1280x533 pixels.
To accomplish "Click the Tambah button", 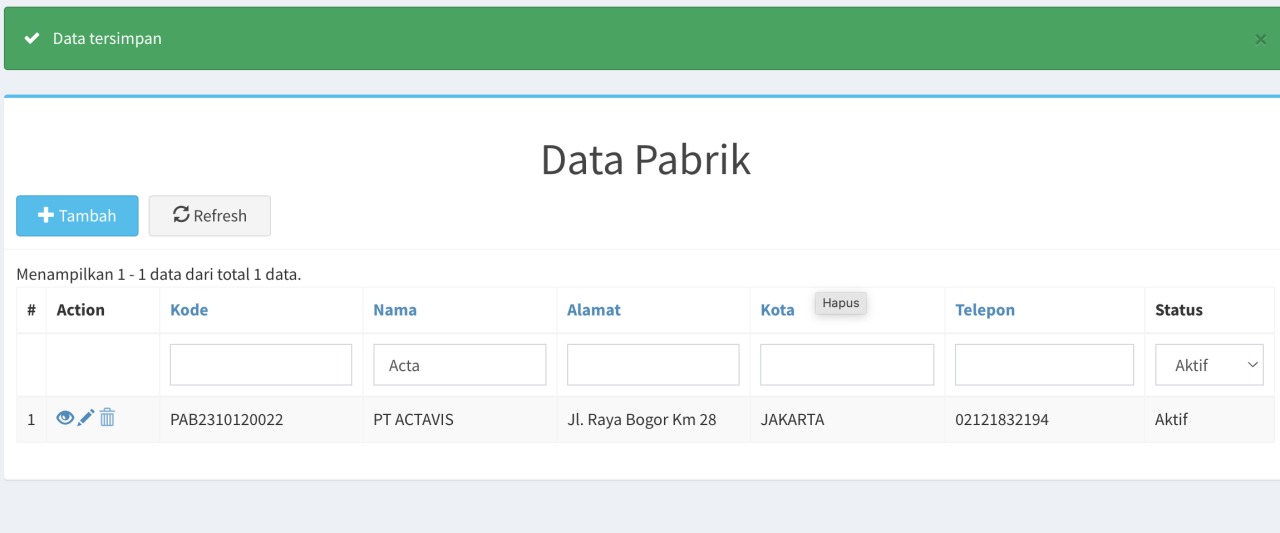I will [77, 216].
